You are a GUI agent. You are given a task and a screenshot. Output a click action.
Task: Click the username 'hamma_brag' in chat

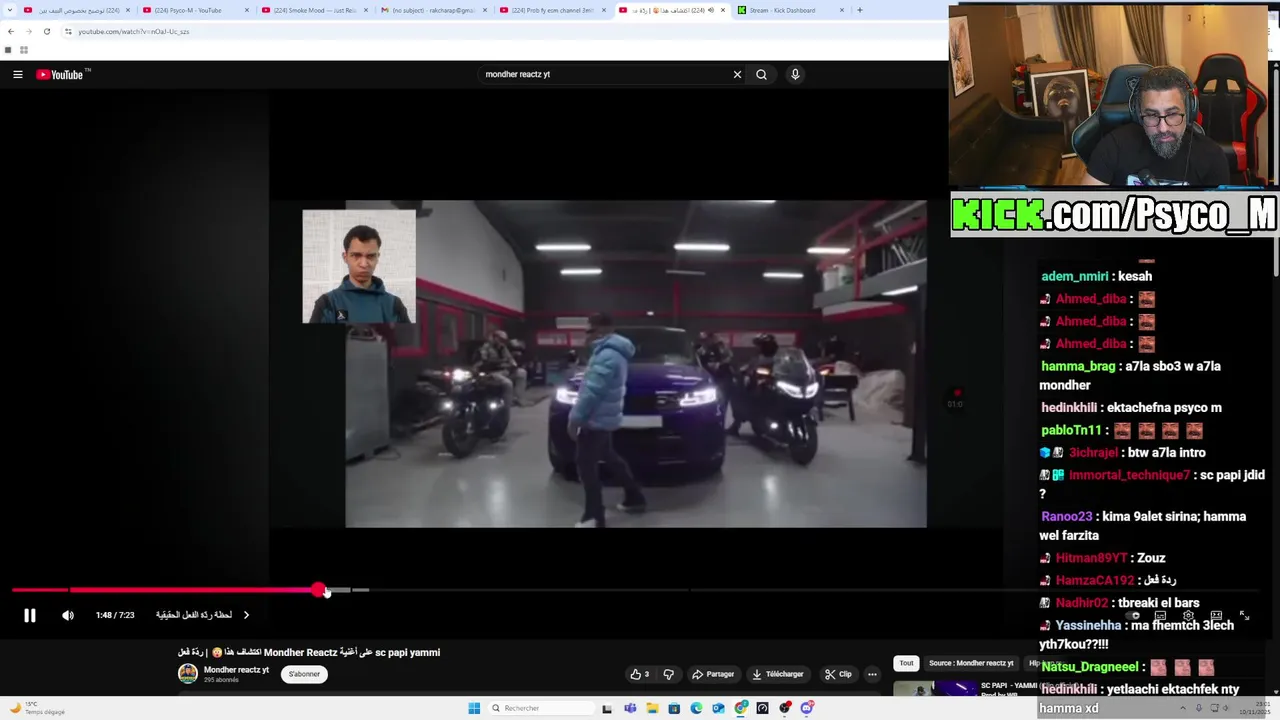pyautogui.click(x=1078, y=366)
